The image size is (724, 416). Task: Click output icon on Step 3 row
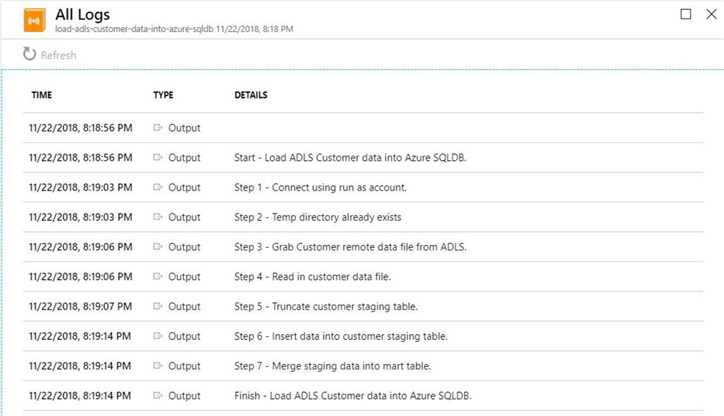158,247
